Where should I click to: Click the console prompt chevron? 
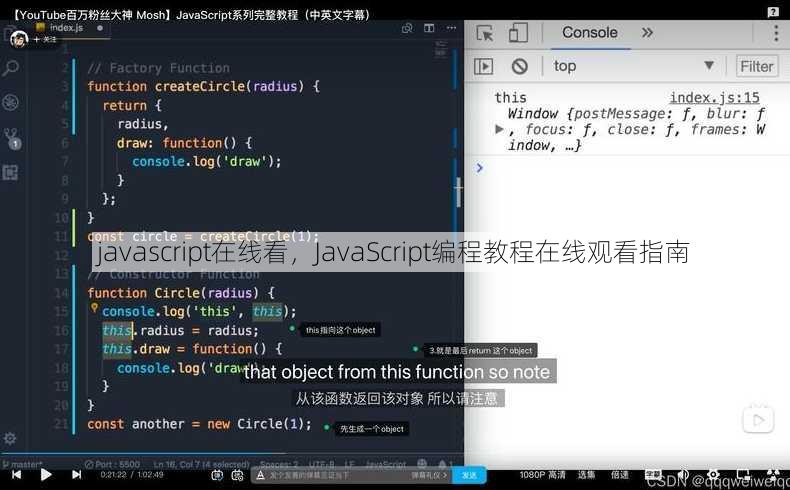coord(479,168)
